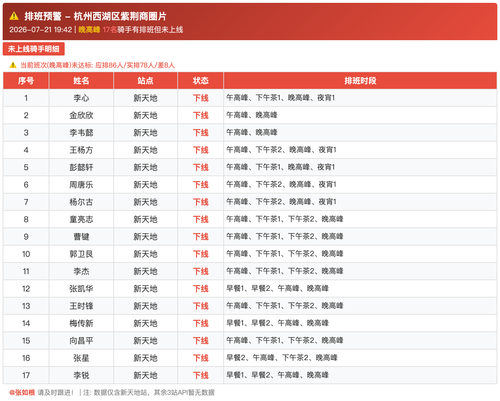This screenshot has height=401, width=500.
Task: Click the 17名骑手有排班但未上线 summary text
Action: [x=143, y=30]
